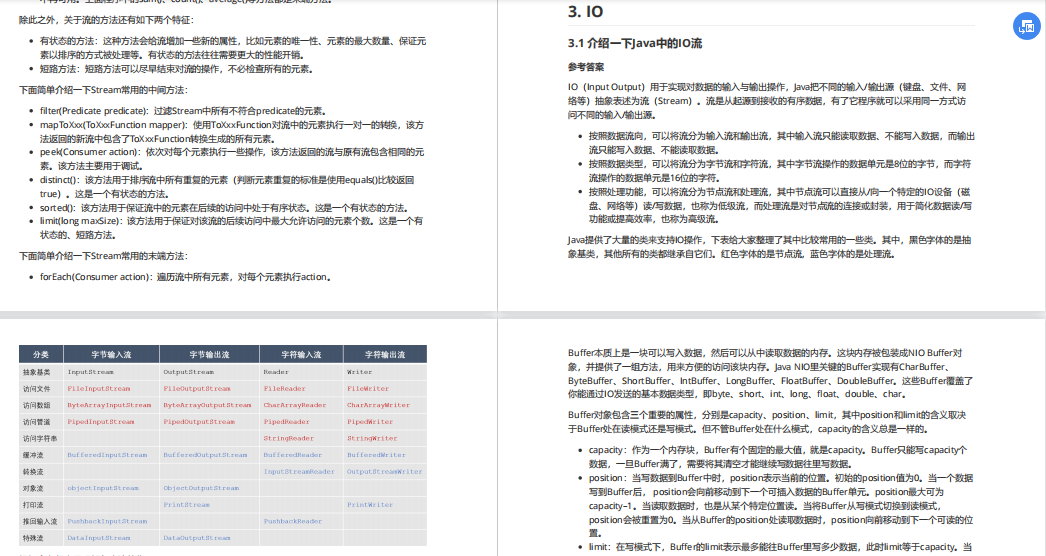Select the '字节输入流' column header
Viewport: 1046px width, 556px height.
coord(111,354)
